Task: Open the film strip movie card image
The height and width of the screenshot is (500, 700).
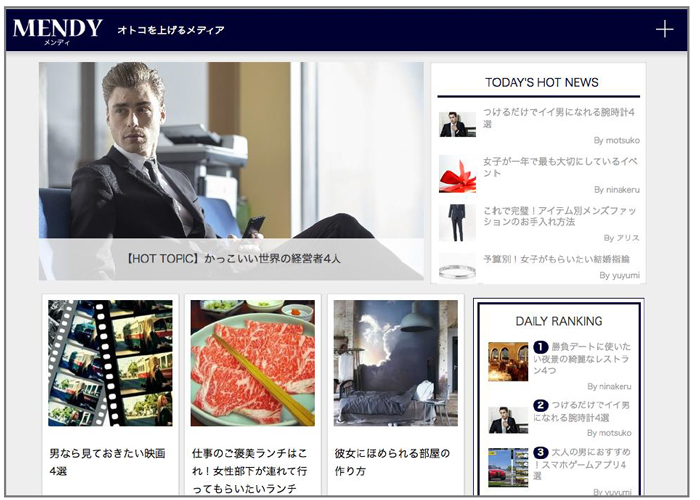Action: tap(110, 363)
